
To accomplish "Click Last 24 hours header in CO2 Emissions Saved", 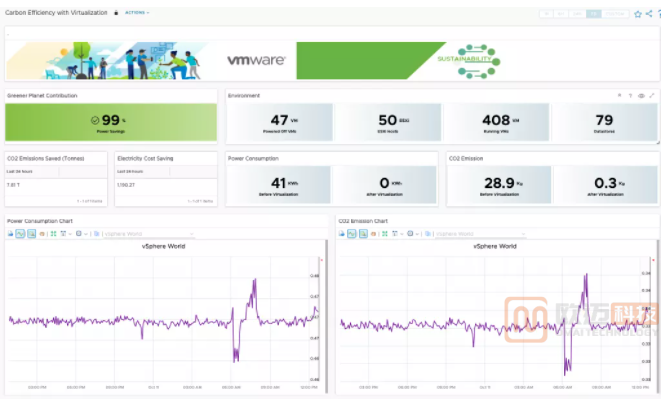I will (x=19, y=171).
